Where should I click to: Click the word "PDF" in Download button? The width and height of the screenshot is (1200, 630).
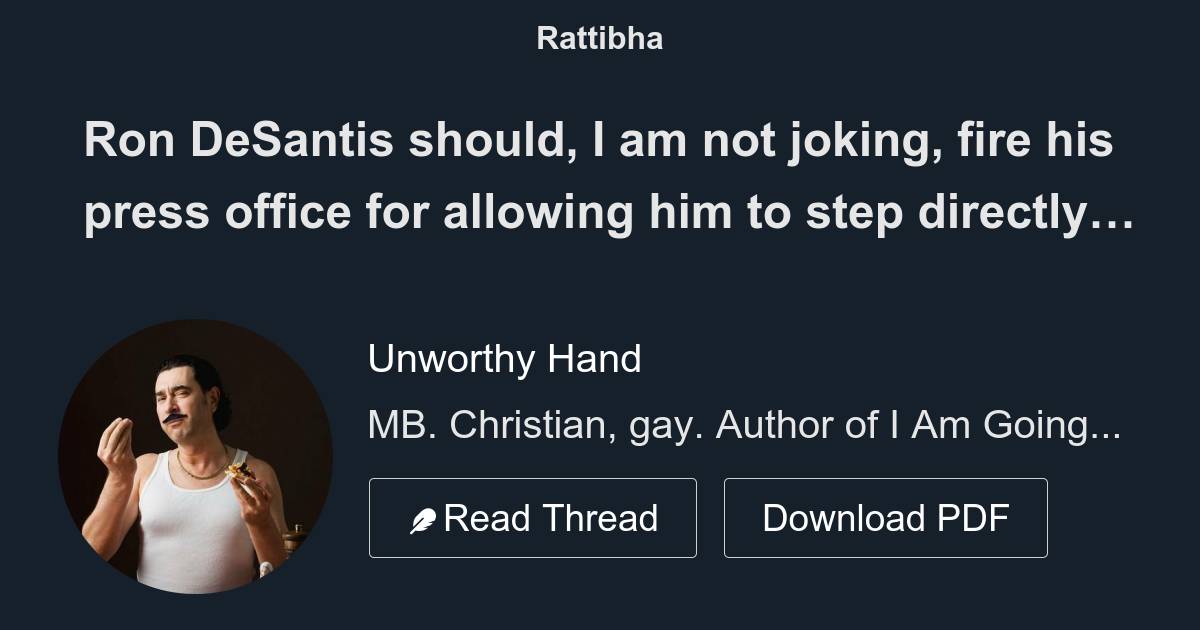973,518
